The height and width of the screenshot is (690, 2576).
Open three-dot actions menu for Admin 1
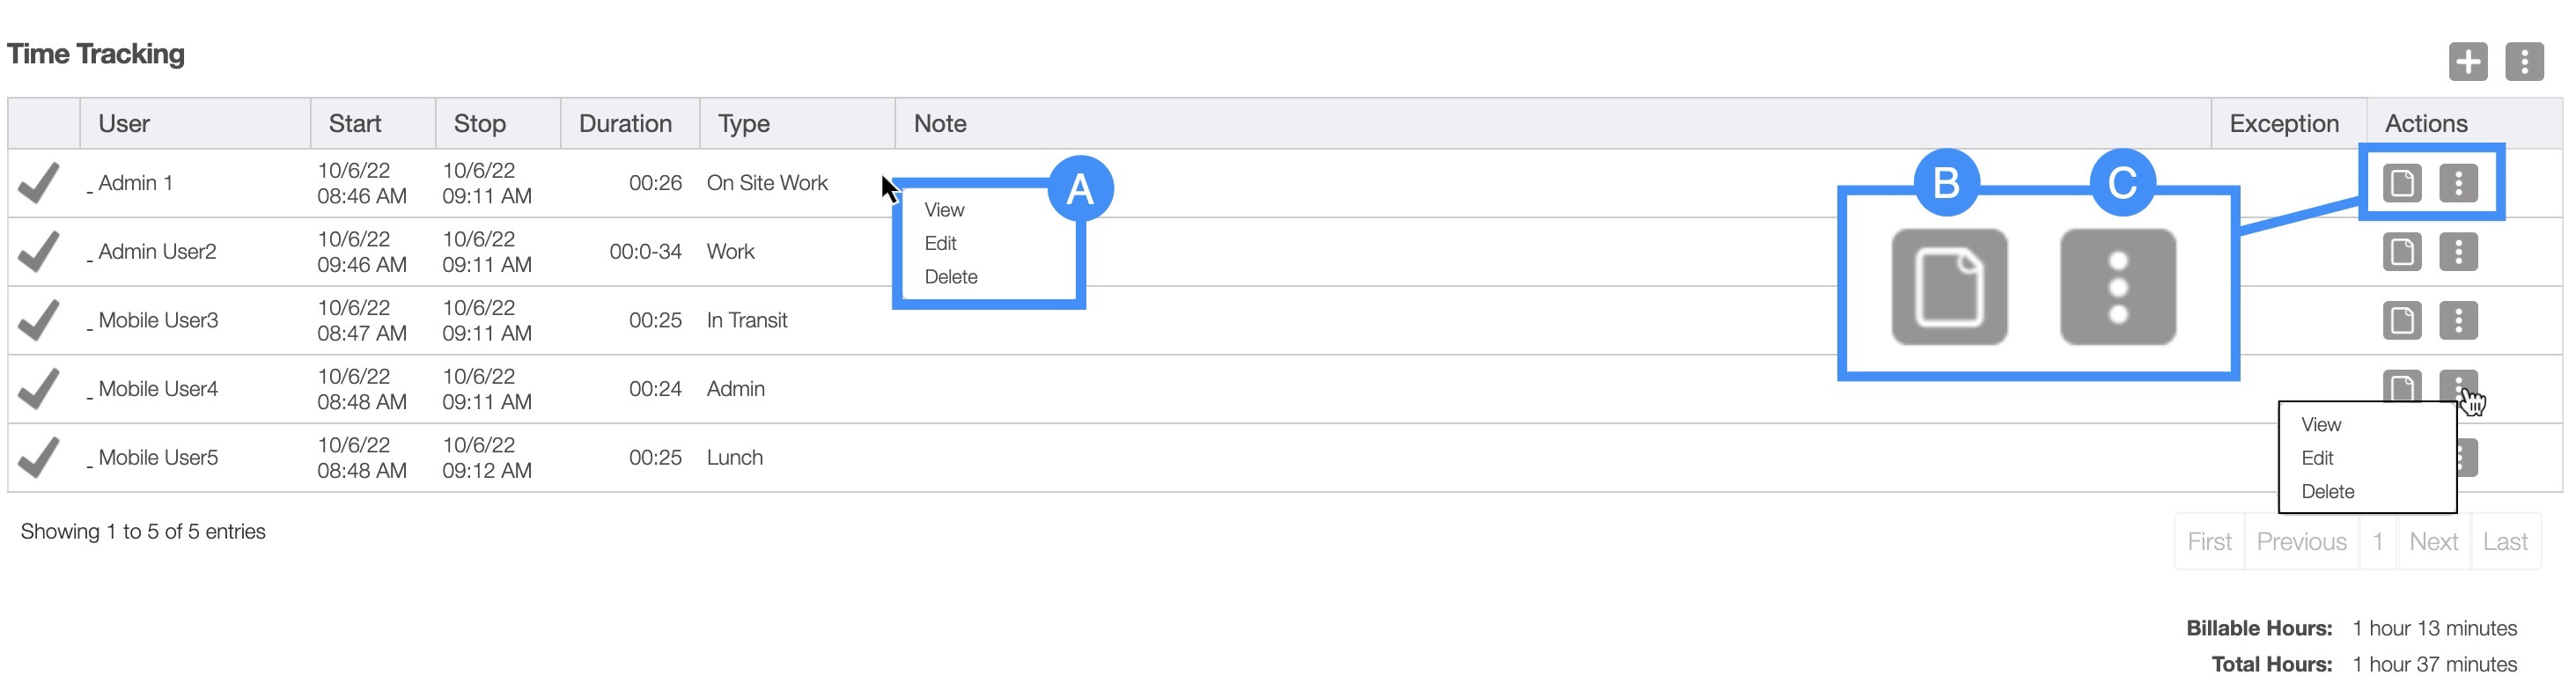2457,183
